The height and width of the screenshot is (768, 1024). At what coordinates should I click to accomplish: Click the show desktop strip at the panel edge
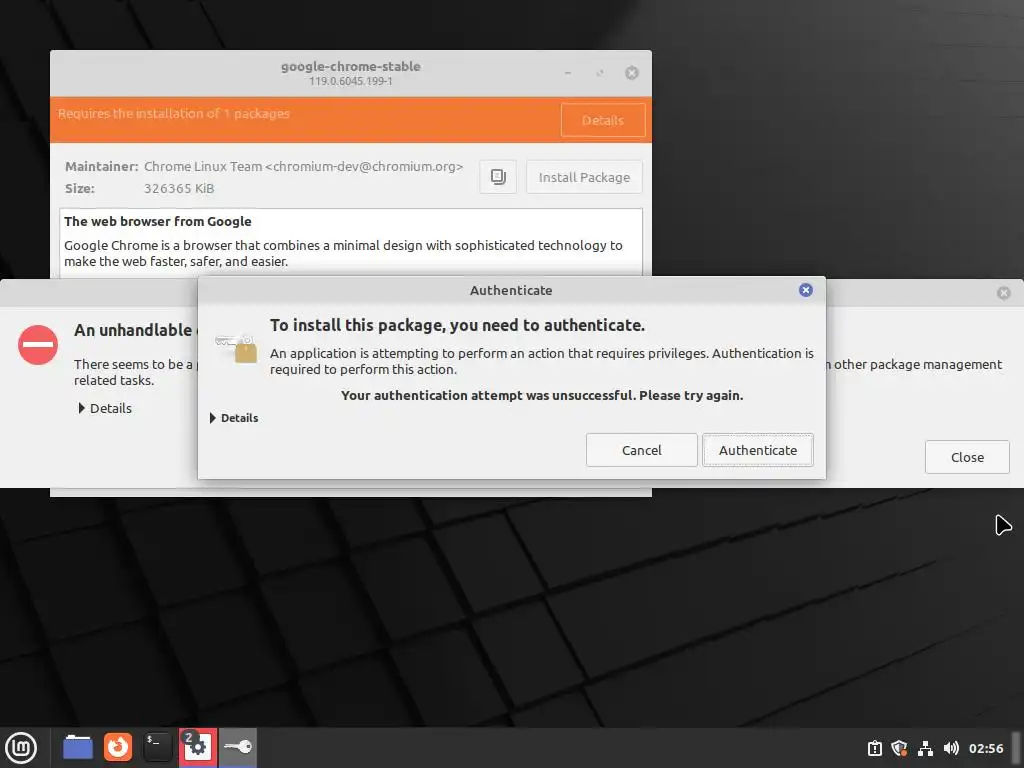[x=1017, y=748]
